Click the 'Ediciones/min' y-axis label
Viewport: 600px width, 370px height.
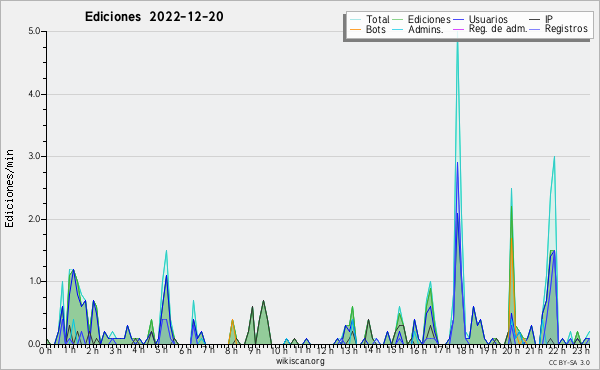coord(9,188)
